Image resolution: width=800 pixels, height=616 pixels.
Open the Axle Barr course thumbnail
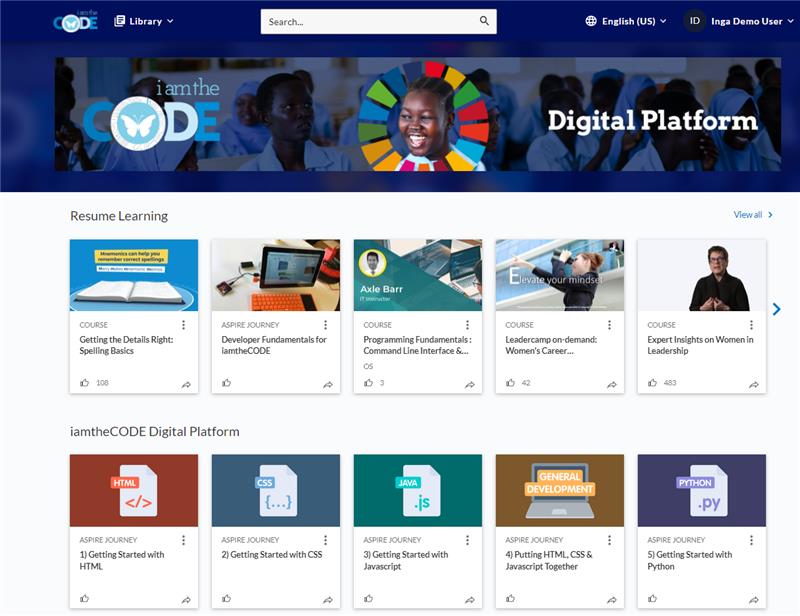418,275
